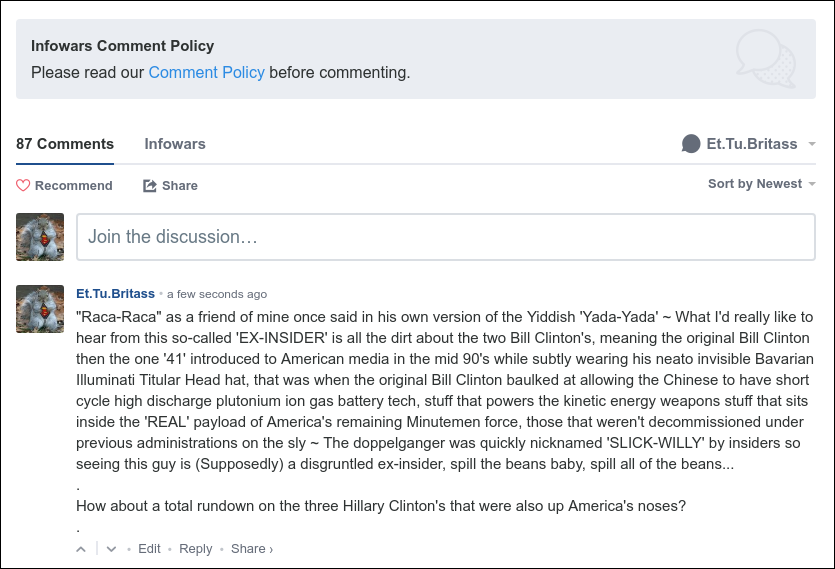835x569 pixels.
Task: Click the Recommend text label
Action: [x=74, y=186]
